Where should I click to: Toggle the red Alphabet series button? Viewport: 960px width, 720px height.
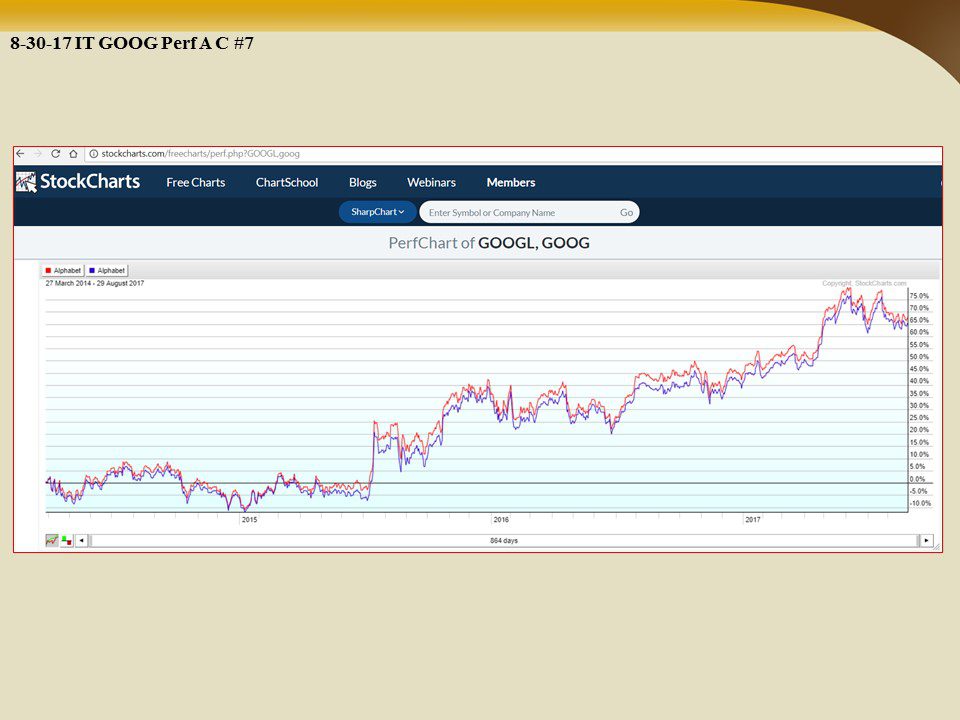tap(62, 271)
